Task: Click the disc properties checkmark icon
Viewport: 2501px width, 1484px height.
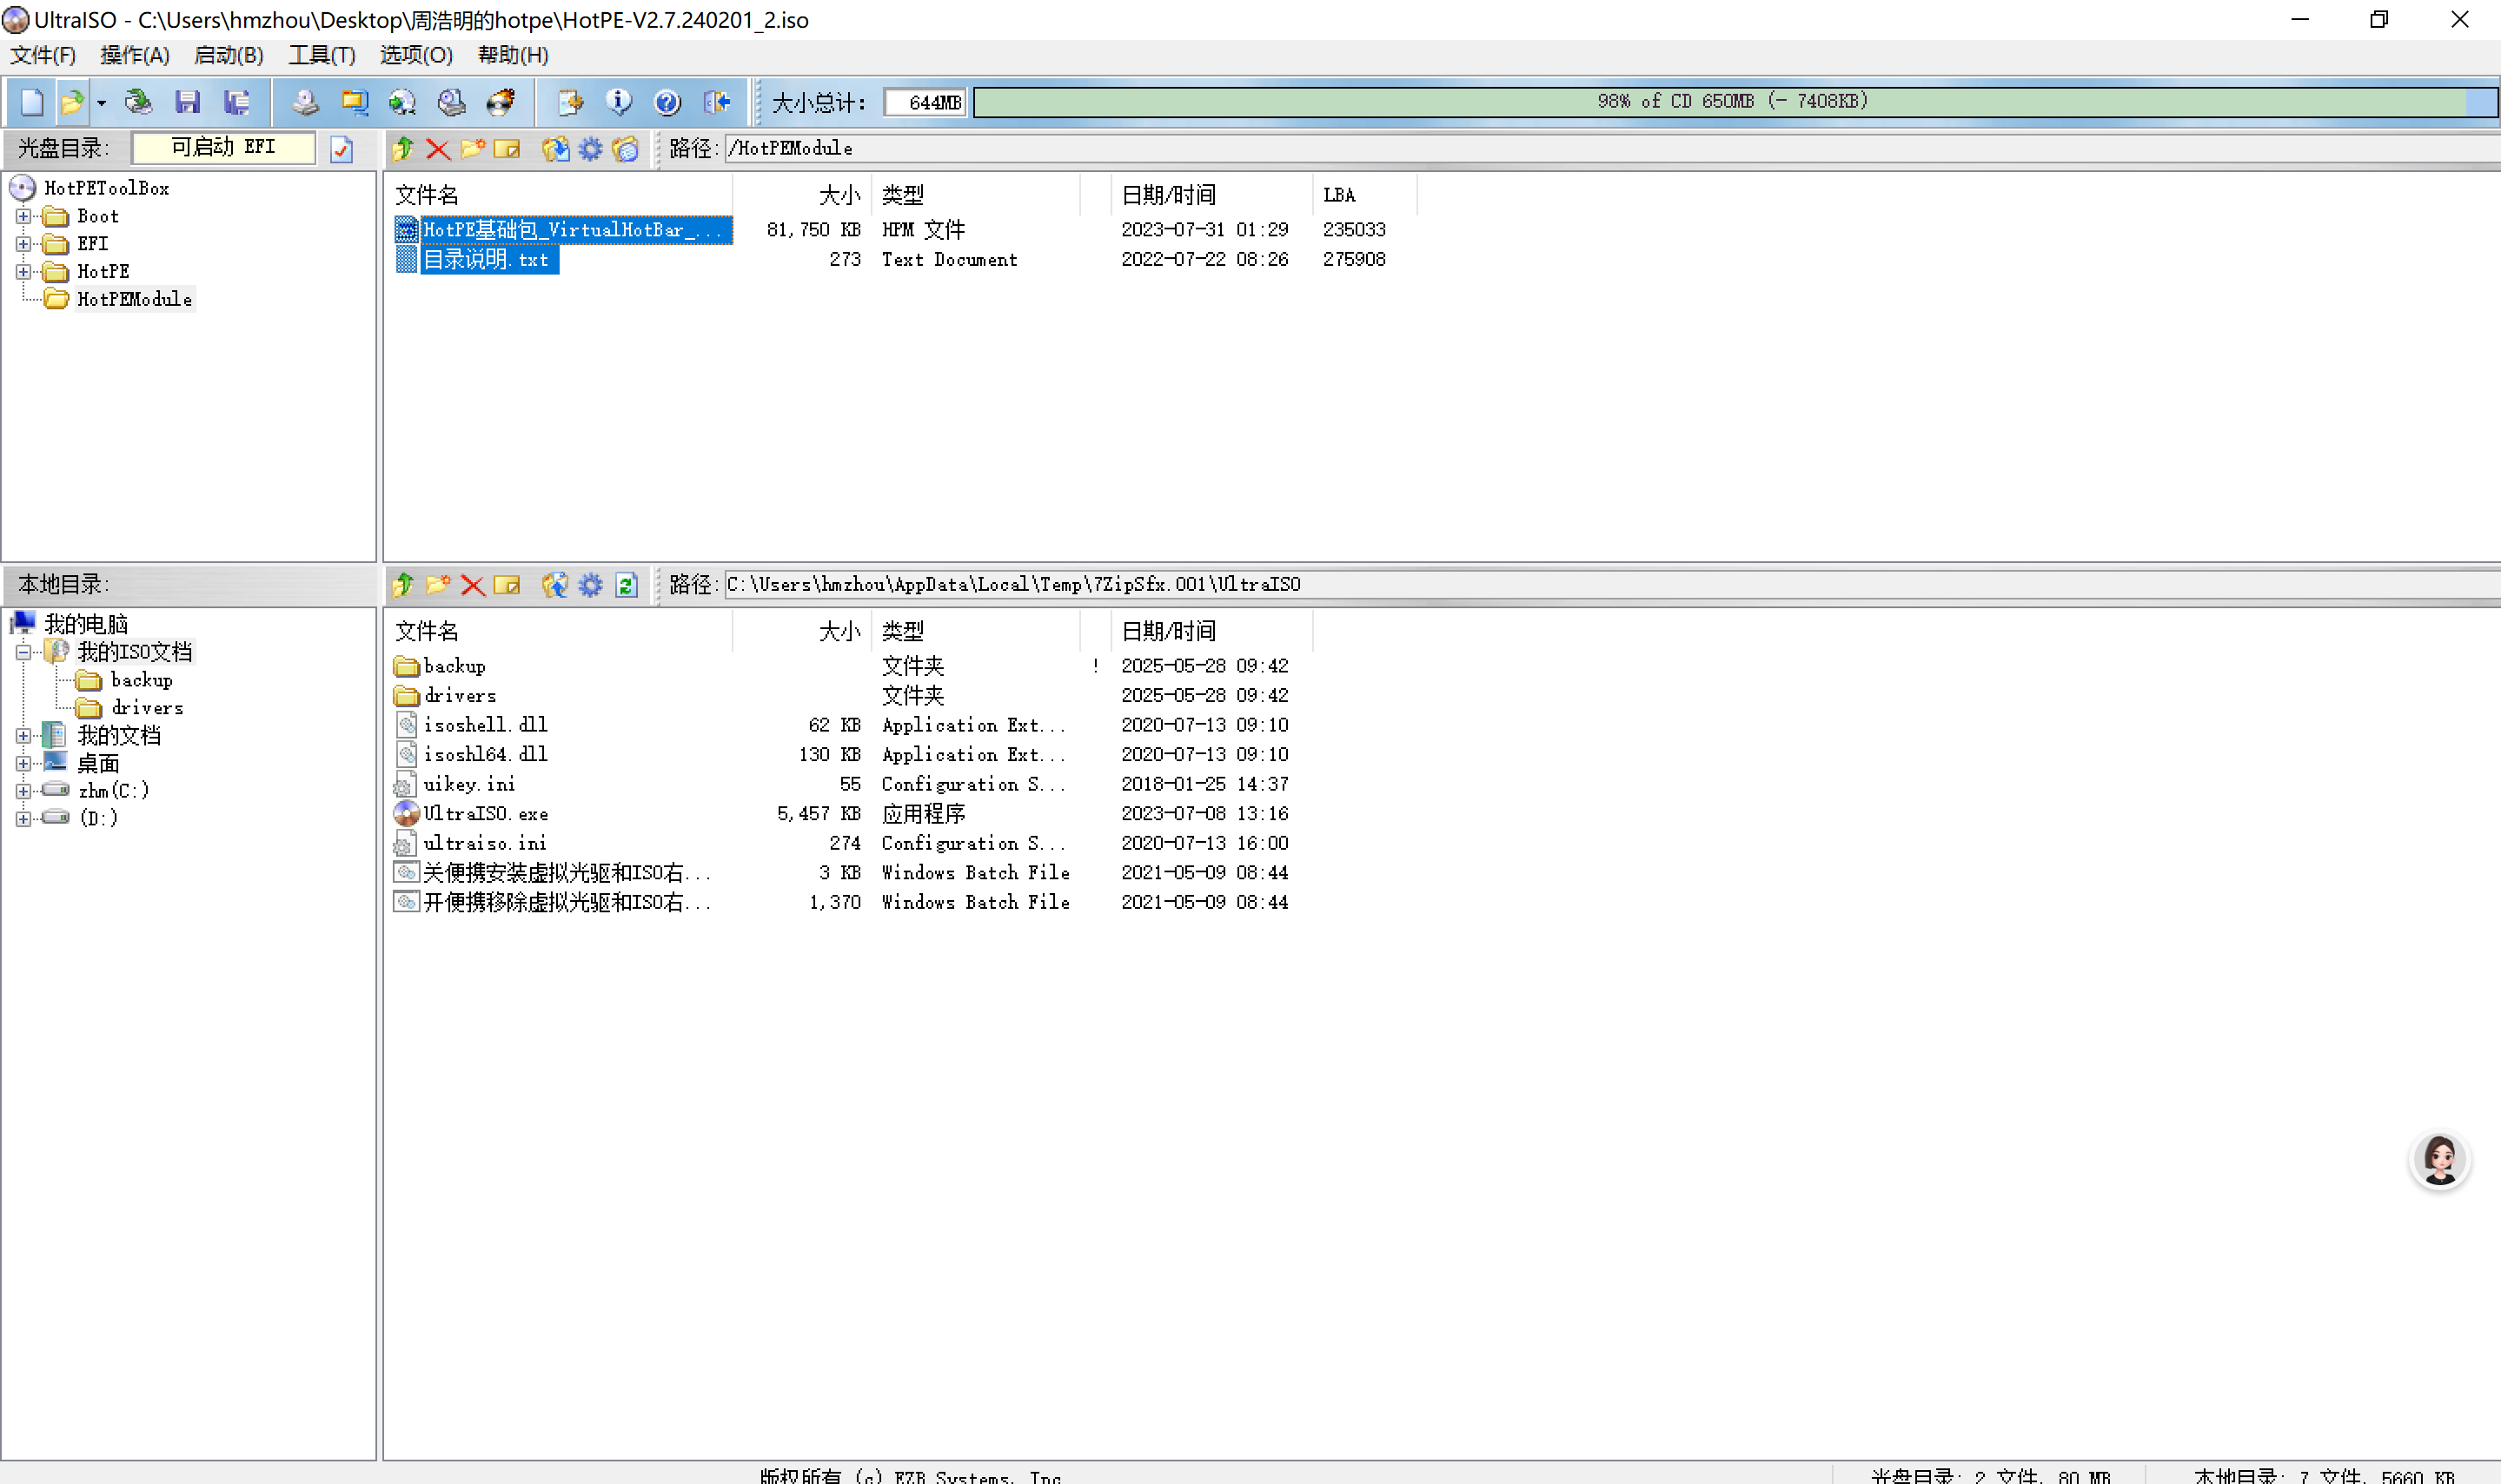Action: [x=342, y=149]
